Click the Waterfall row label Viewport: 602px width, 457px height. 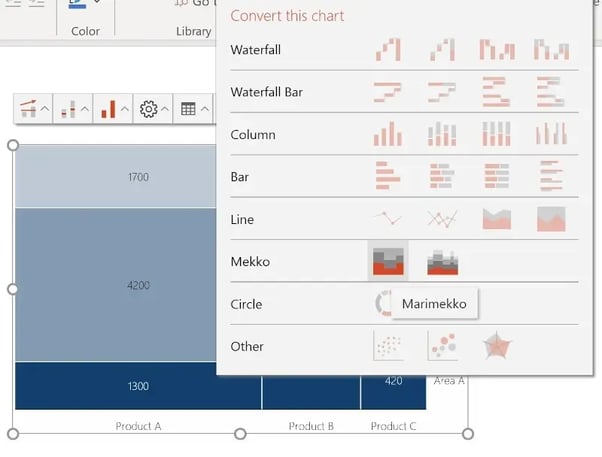[x=255, y=50]
